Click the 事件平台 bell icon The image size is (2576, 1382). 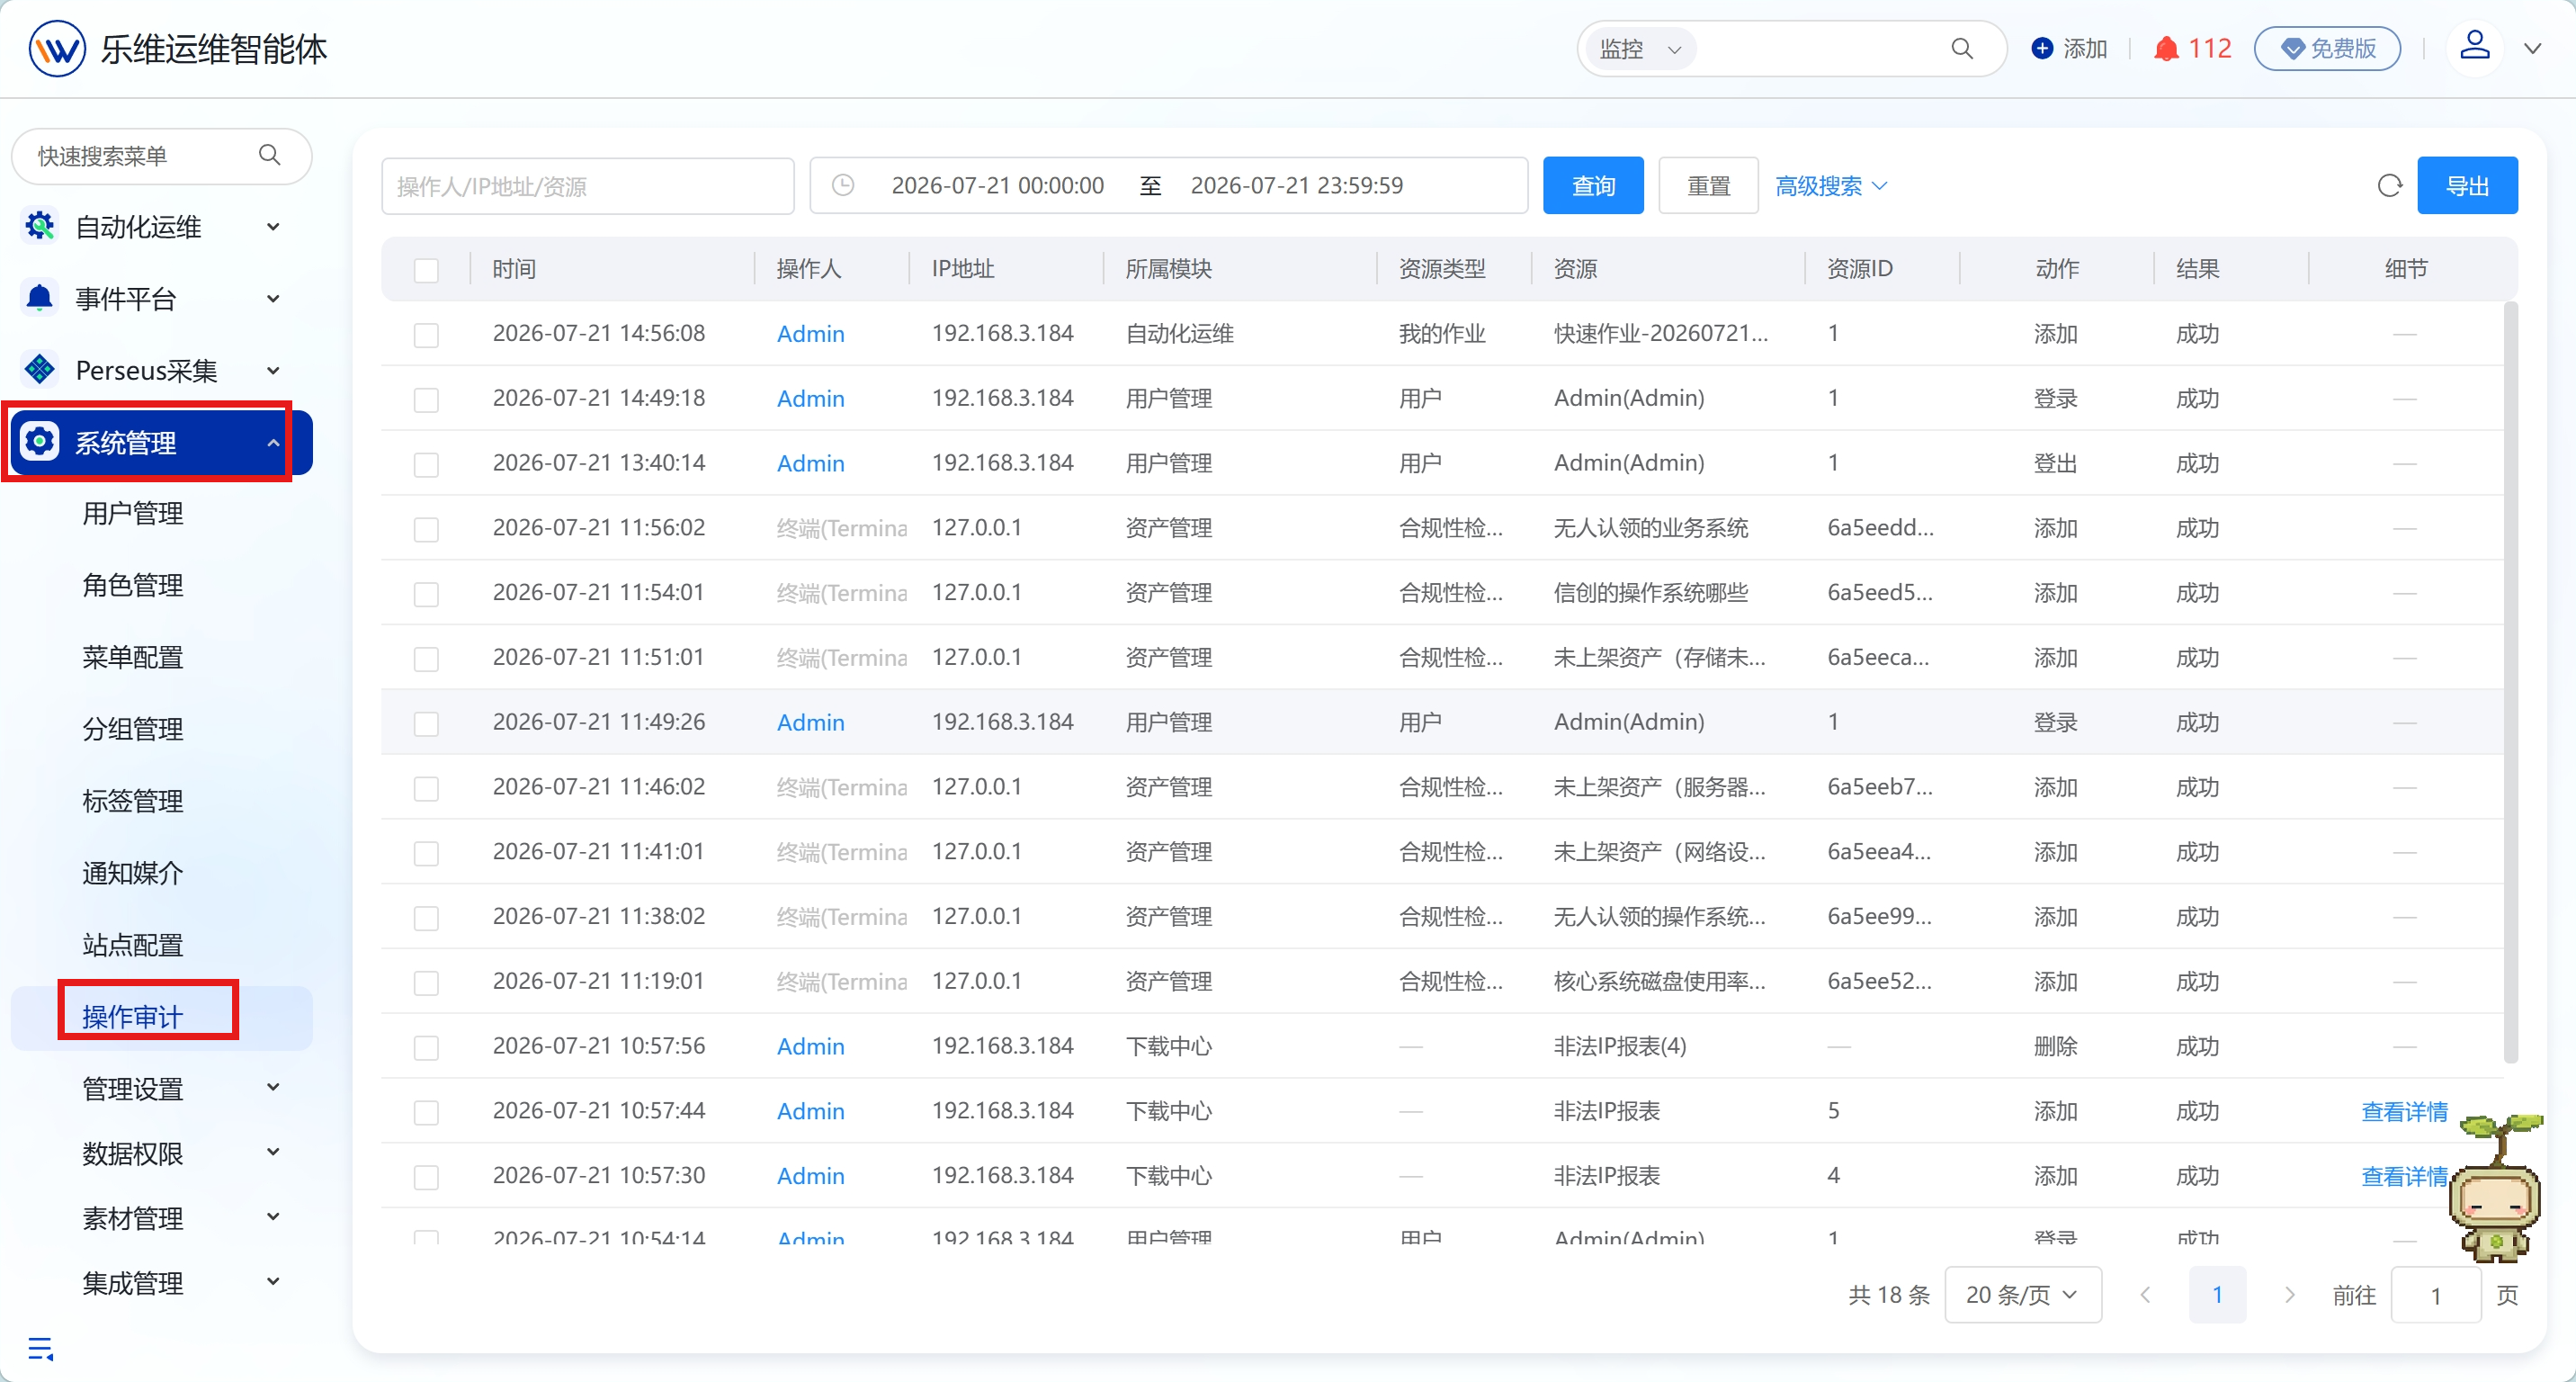(40, 298)
